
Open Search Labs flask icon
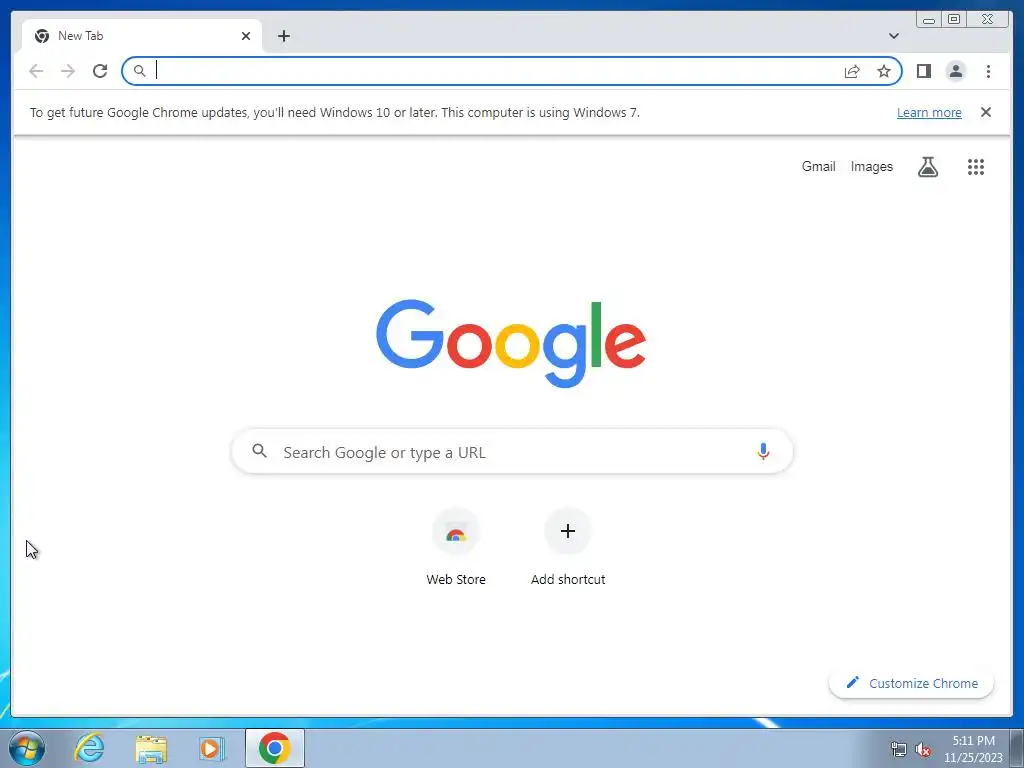(927, 167)
